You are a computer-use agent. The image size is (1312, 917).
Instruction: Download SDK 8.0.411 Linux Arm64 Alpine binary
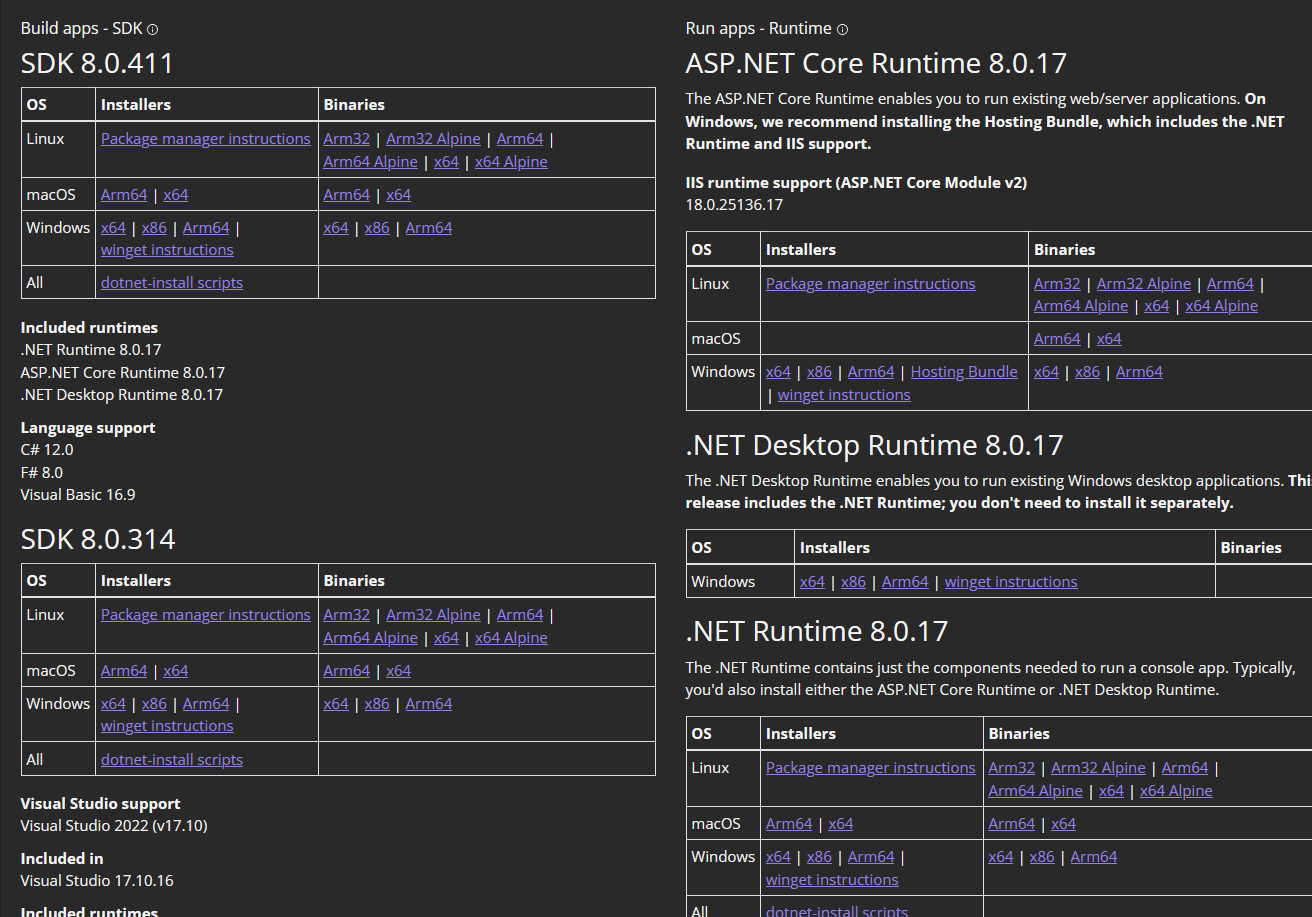coord(371,162)
